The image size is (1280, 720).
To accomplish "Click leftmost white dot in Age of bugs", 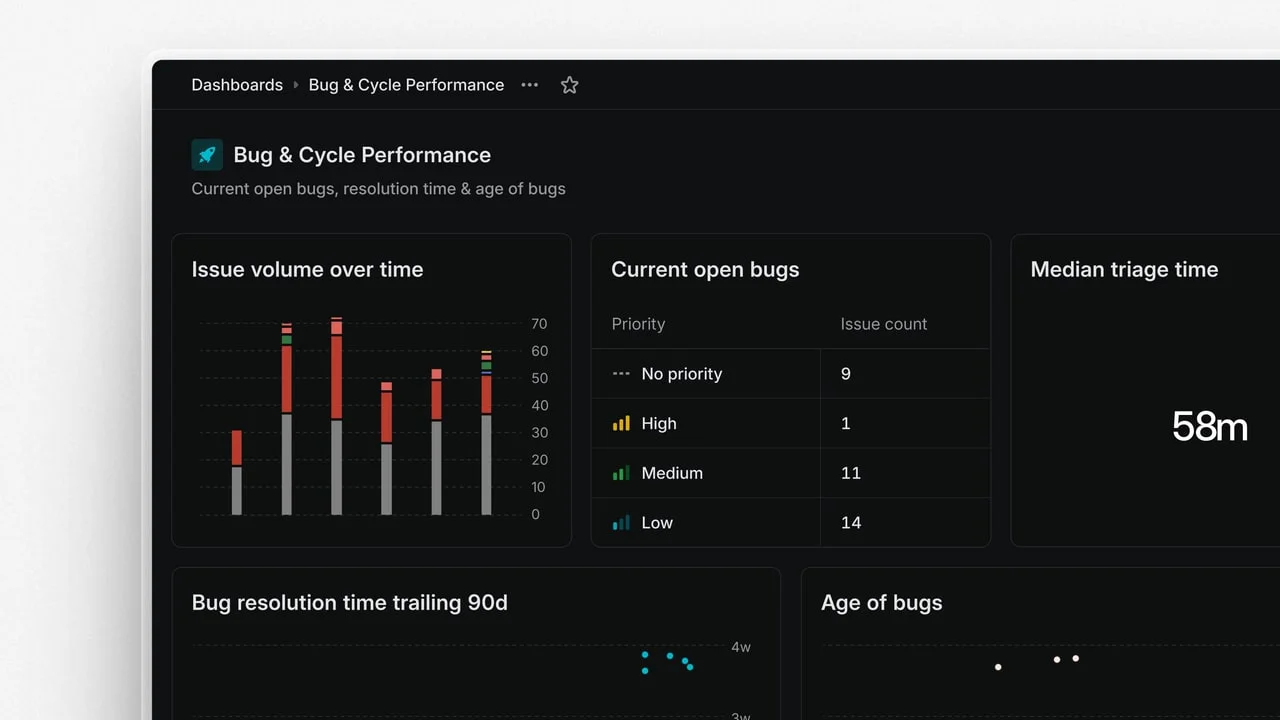I will pos(998,667).
